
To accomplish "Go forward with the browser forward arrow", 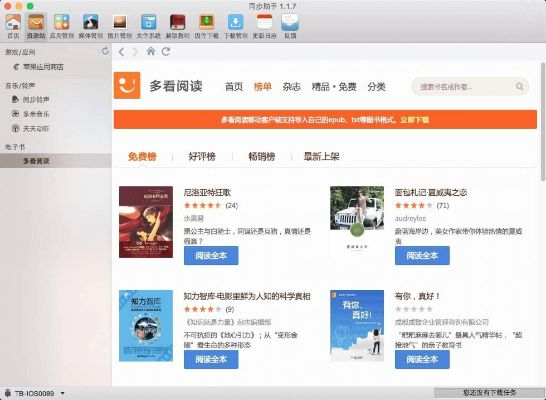I will 135,52.
